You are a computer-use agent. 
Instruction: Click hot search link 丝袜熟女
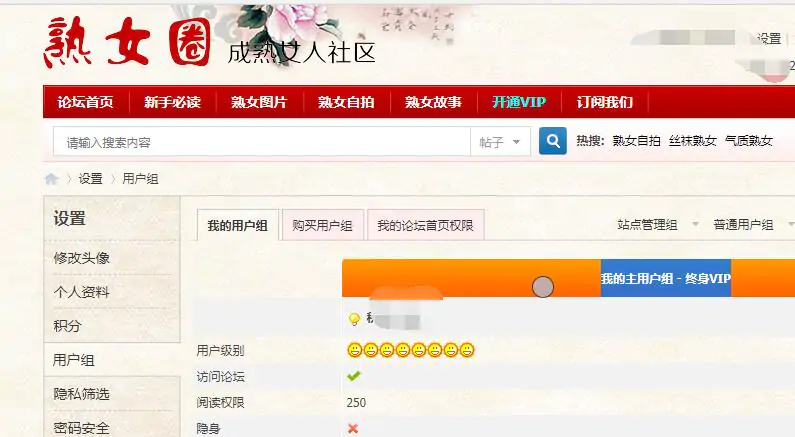click(x=693, y=140)
